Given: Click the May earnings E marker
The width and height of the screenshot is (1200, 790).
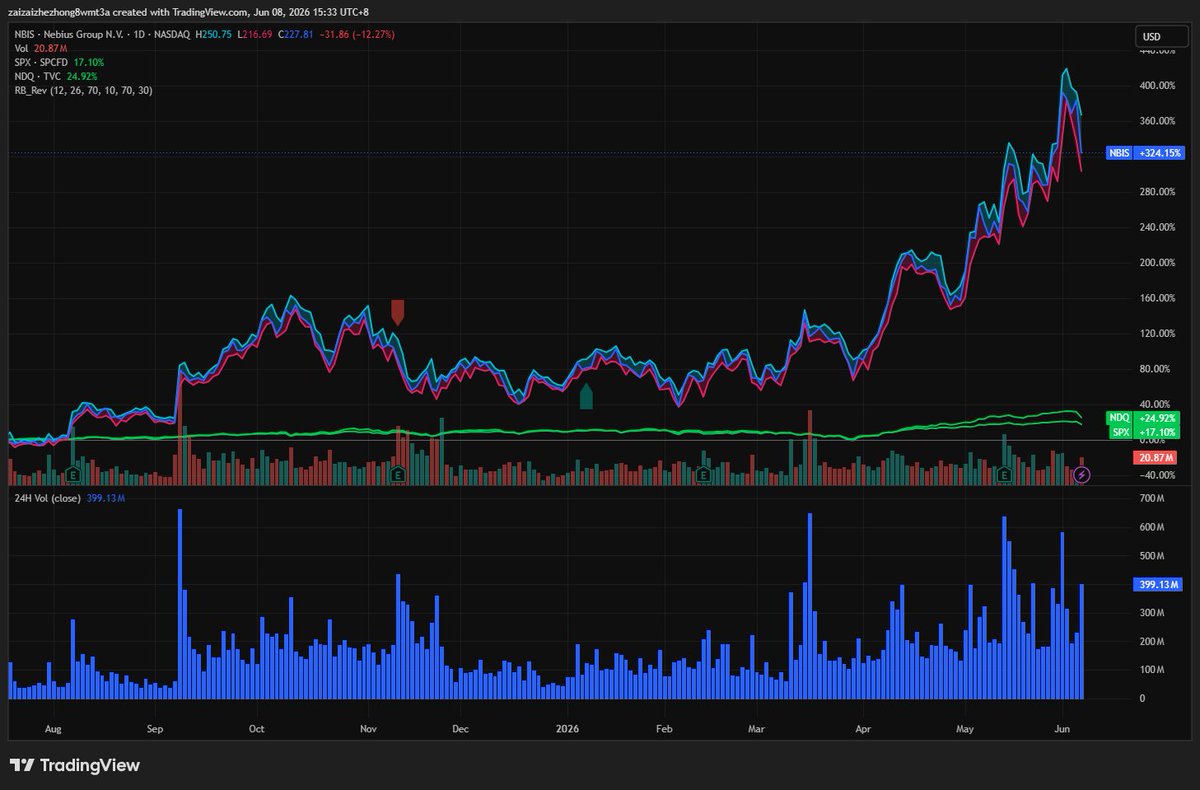Looking at the screenshot, I should 1004,475.
